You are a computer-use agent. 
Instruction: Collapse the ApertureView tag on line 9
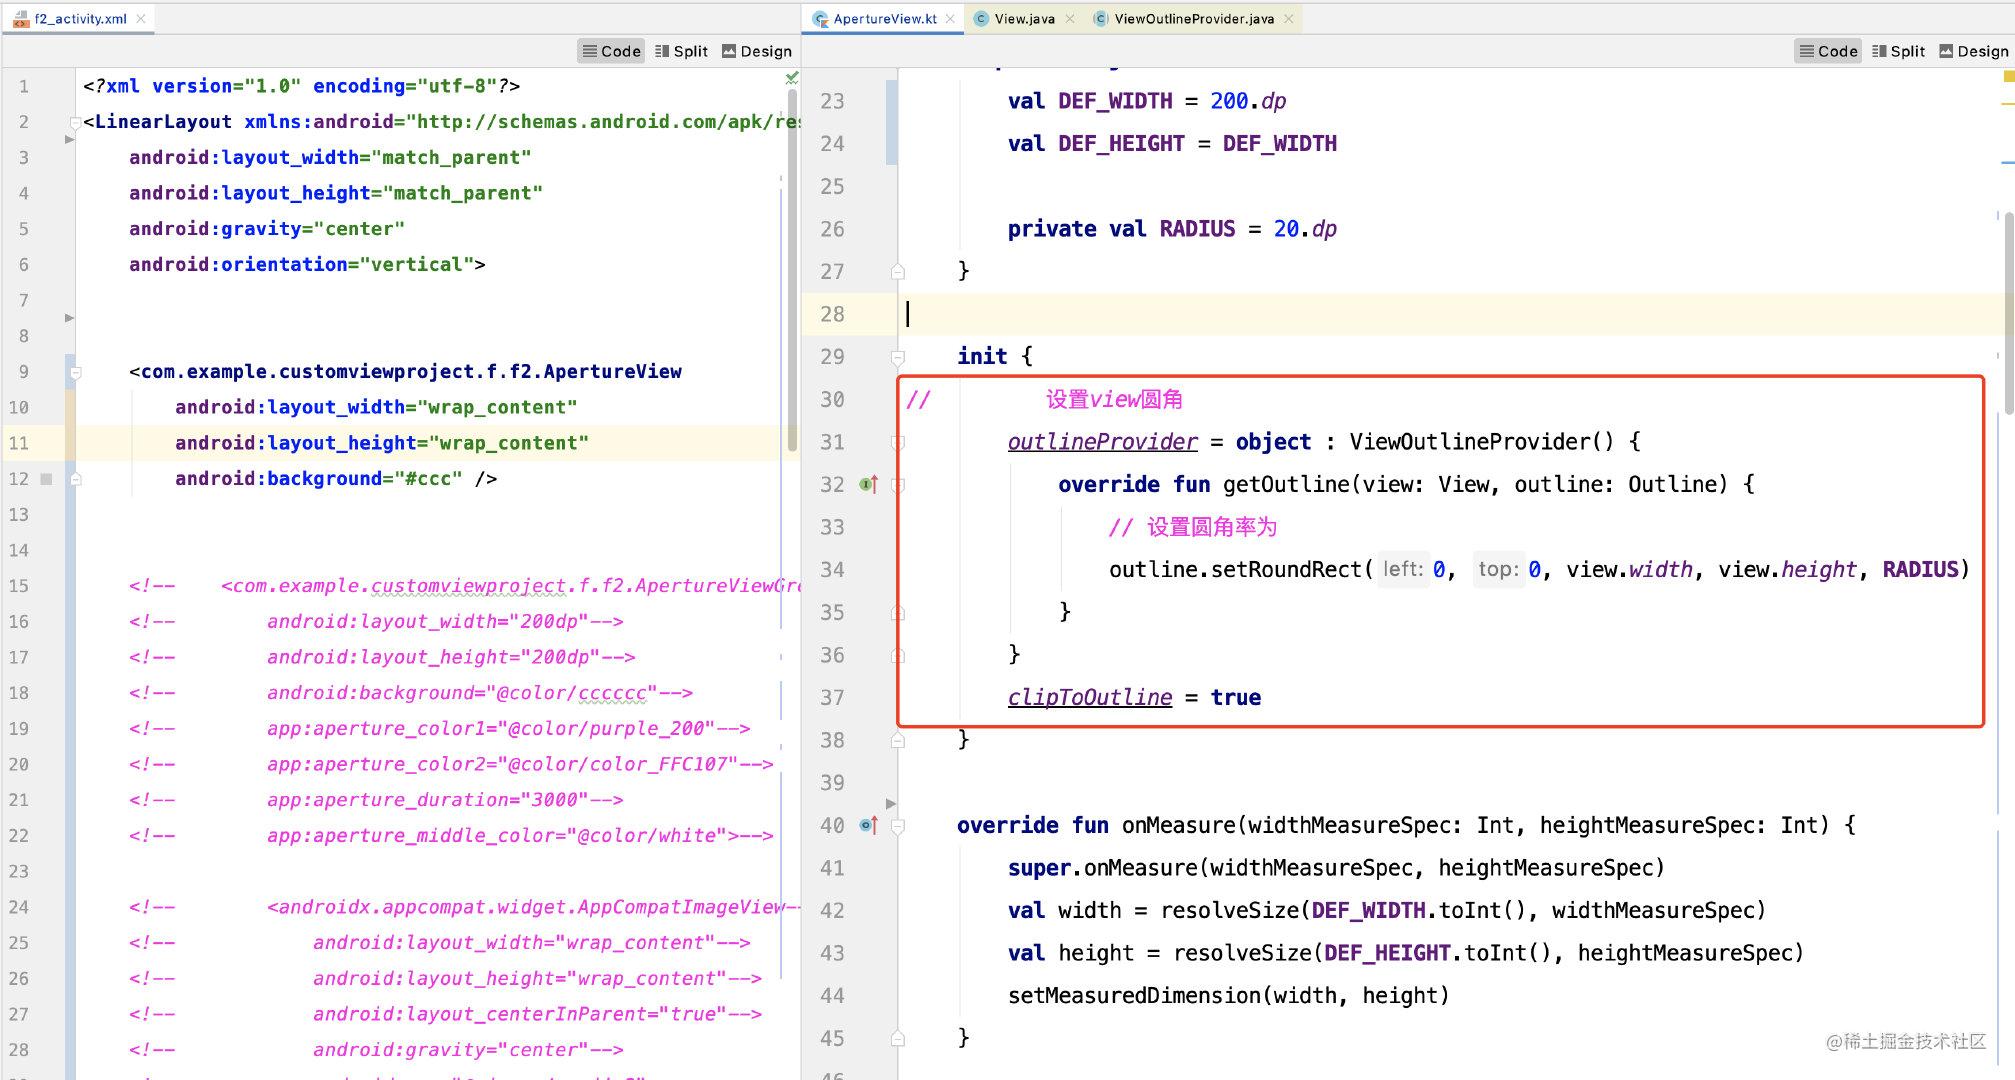75,372
